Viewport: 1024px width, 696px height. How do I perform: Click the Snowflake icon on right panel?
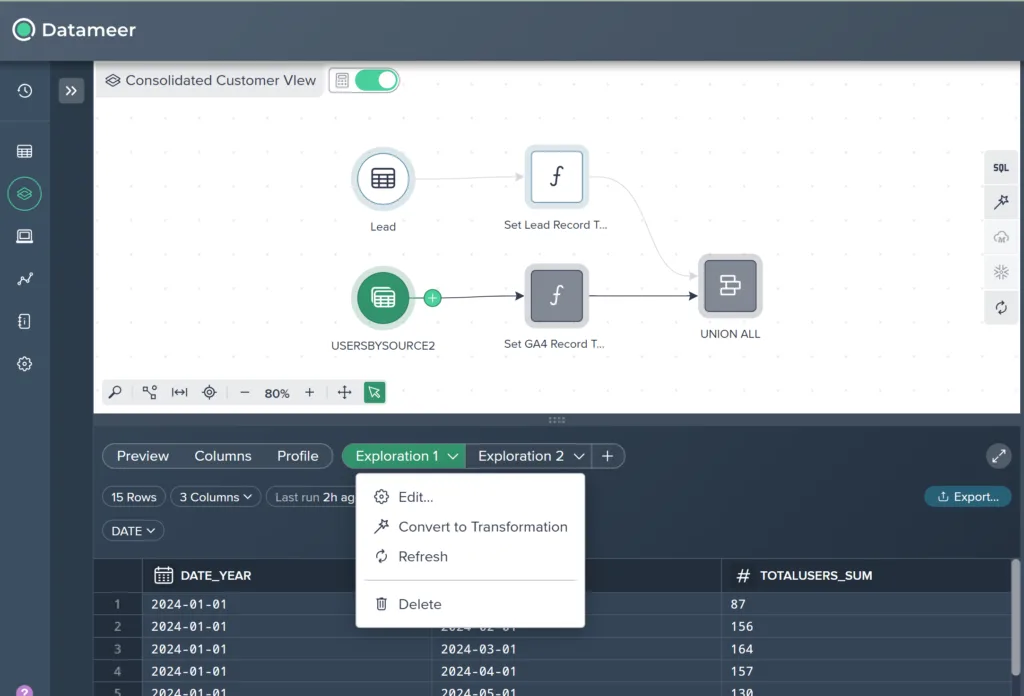click(1000, 272)
